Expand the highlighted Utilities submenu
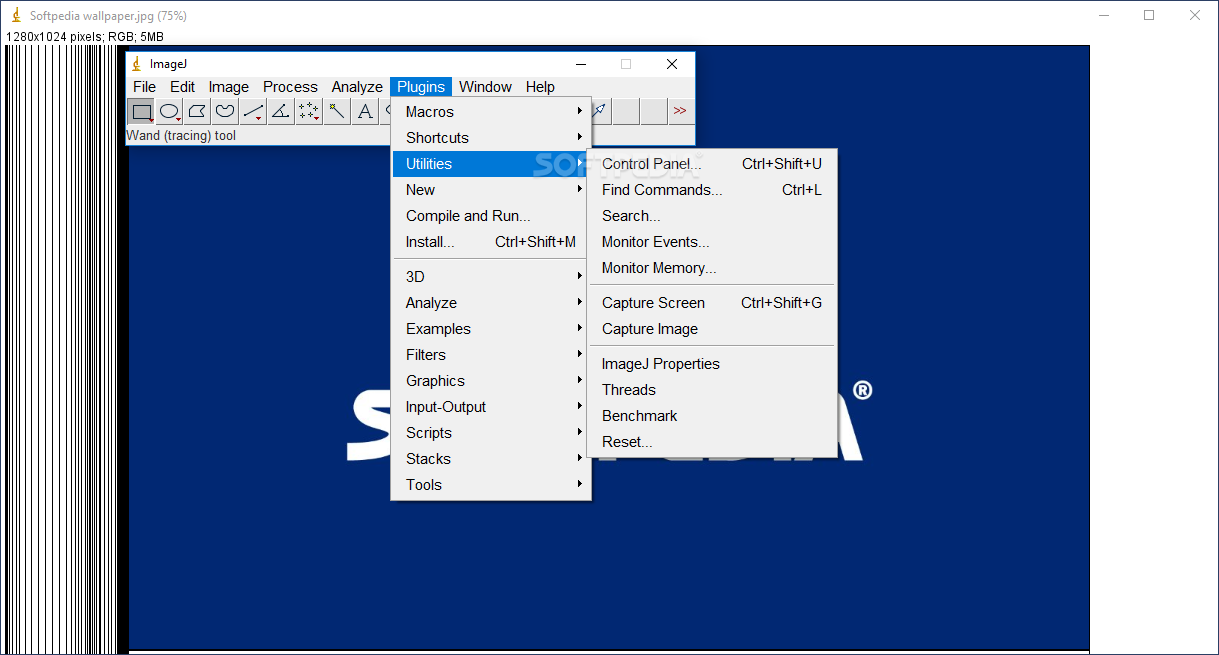The width and height of the screenshot is (1219, 655). coord(491,164)
